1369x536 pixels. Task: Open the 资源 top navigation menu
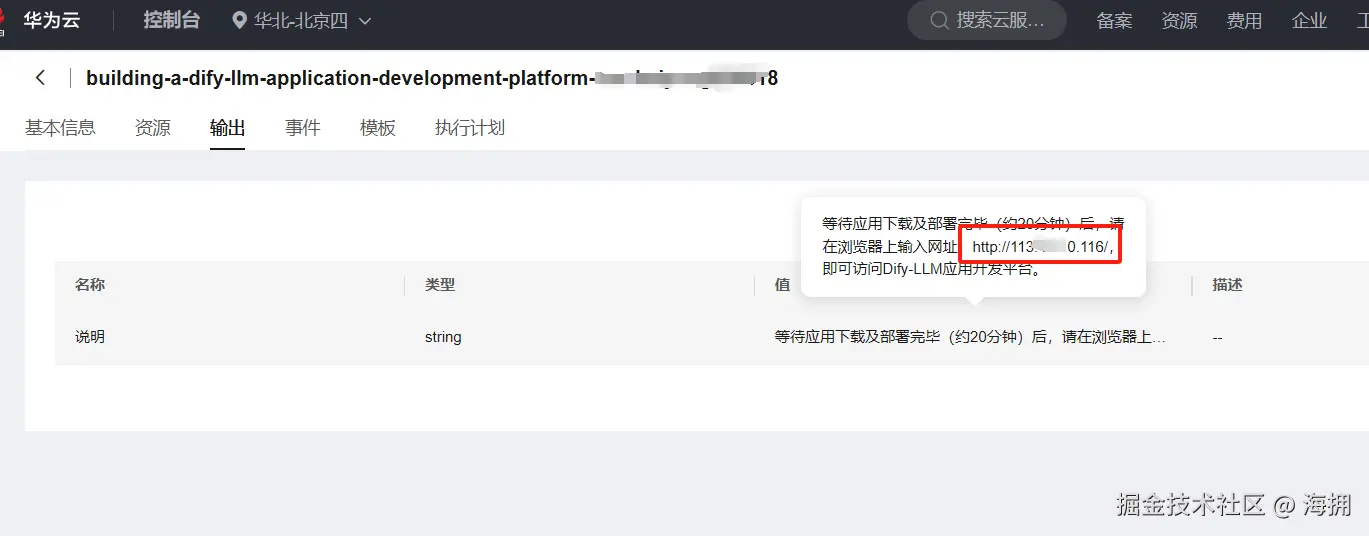click(1179, 21)
